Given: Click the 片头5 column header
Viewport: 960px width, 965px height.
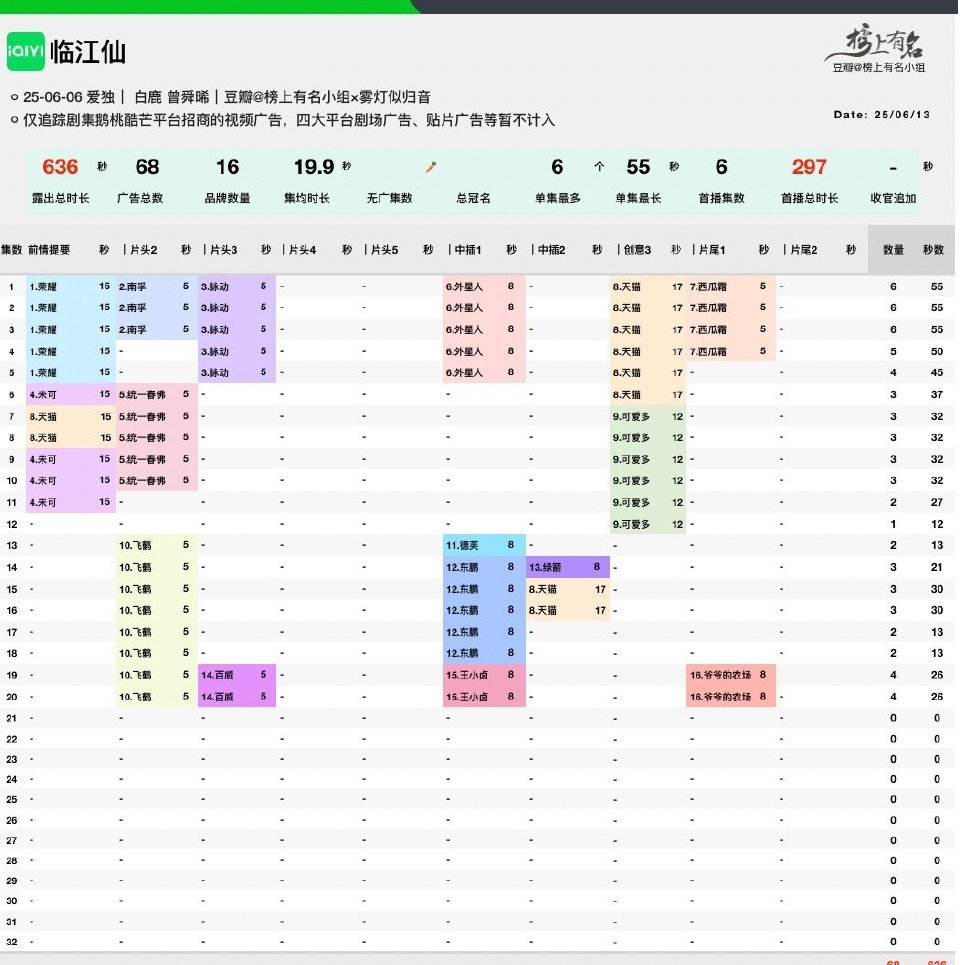Looking at the screenshot, I should point(384,250).
